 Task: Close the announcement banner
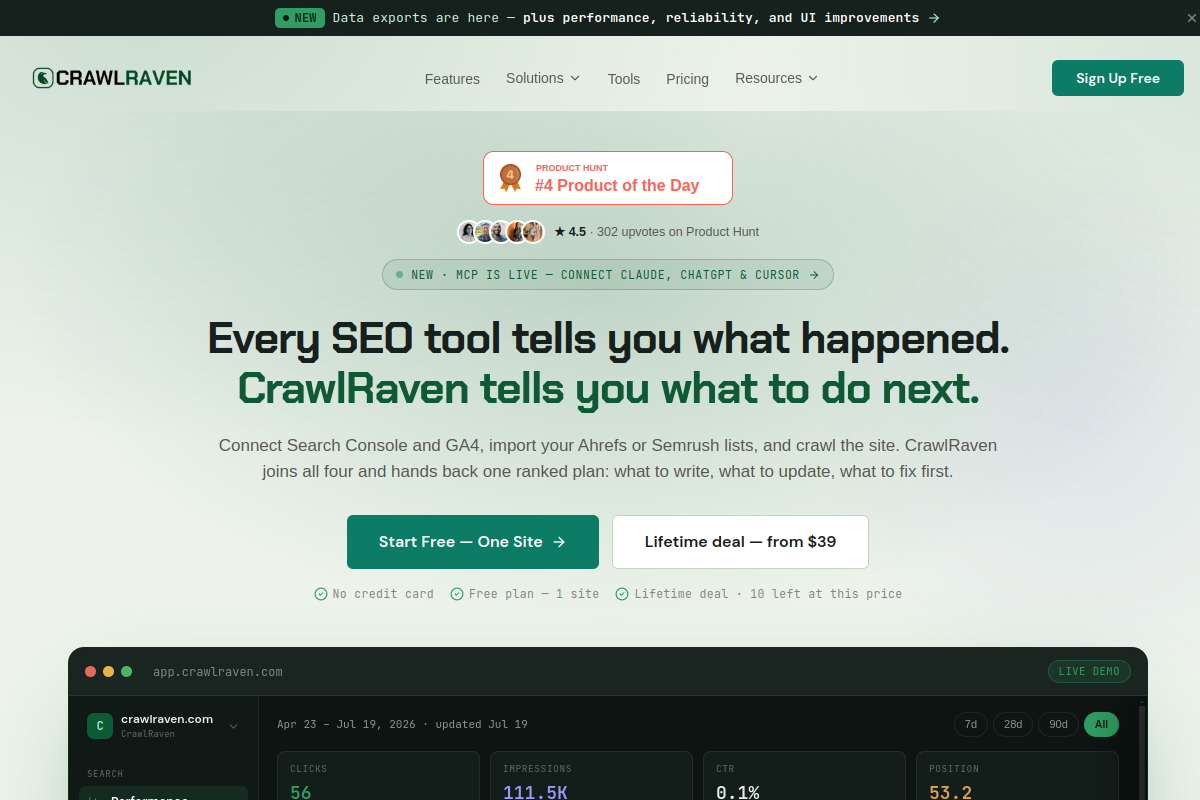[1190, 18]
